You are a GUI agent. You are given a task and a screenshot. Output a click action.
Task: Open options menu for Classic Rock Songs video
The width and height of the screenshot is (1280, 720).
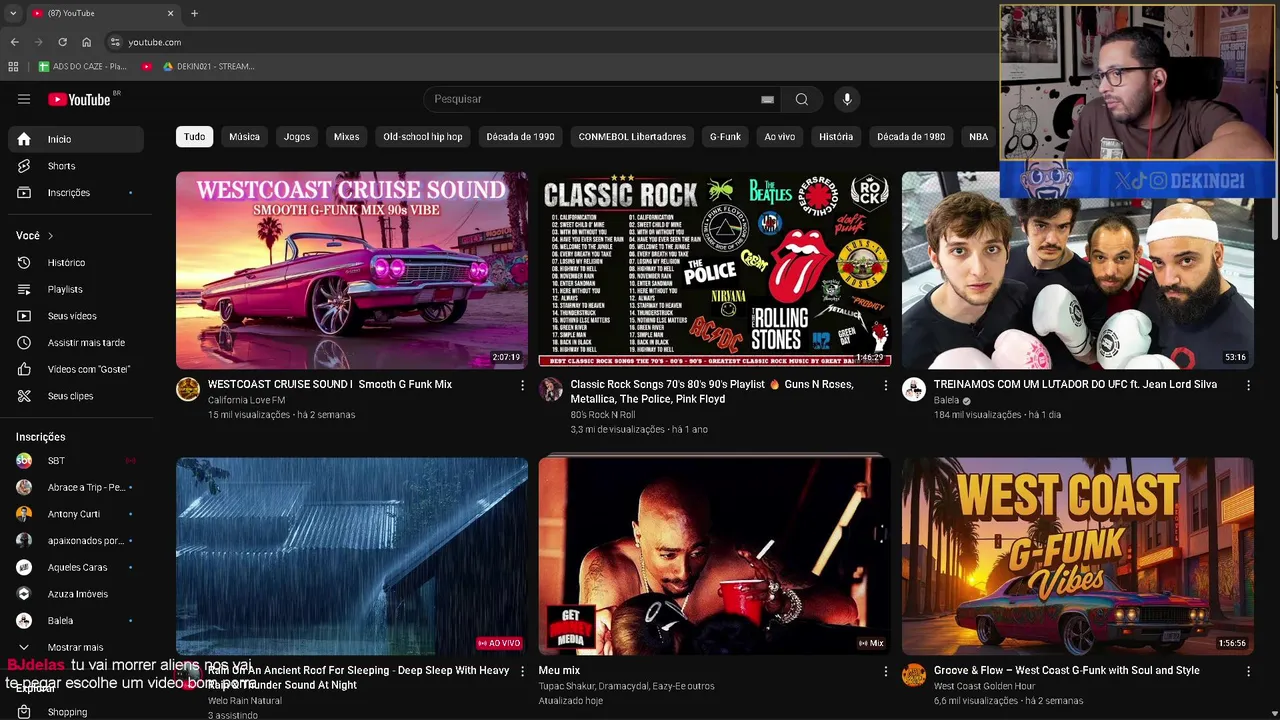point(885,385)
